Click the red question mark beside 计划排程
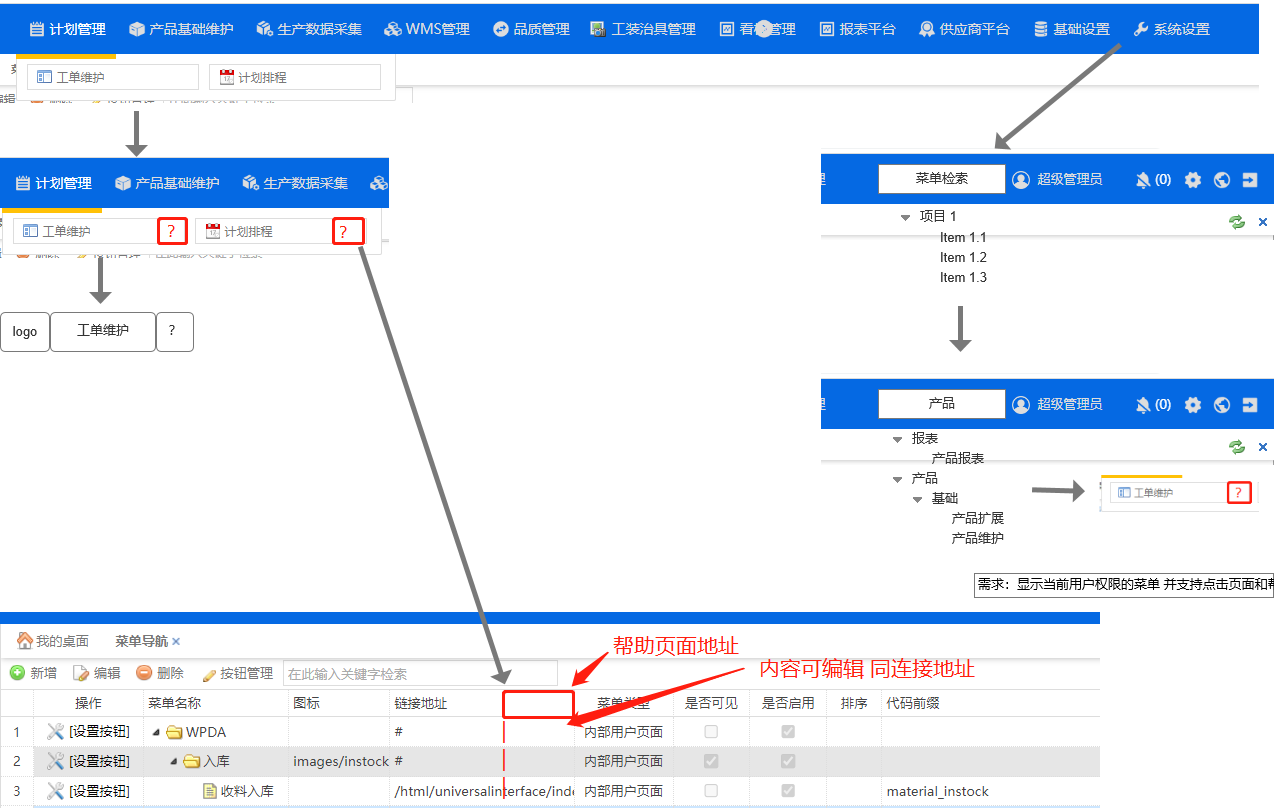 click(x=343, y=232)
